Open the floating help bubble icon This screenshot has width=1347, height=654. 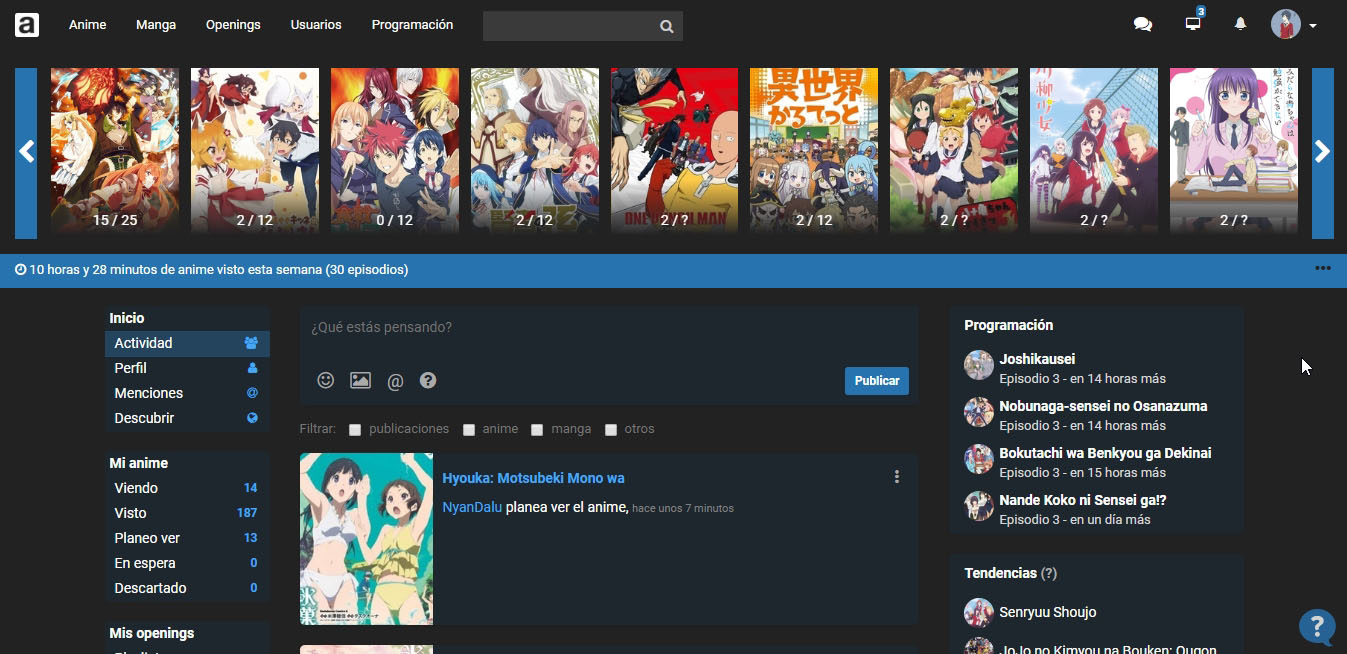pos(1317,626)
